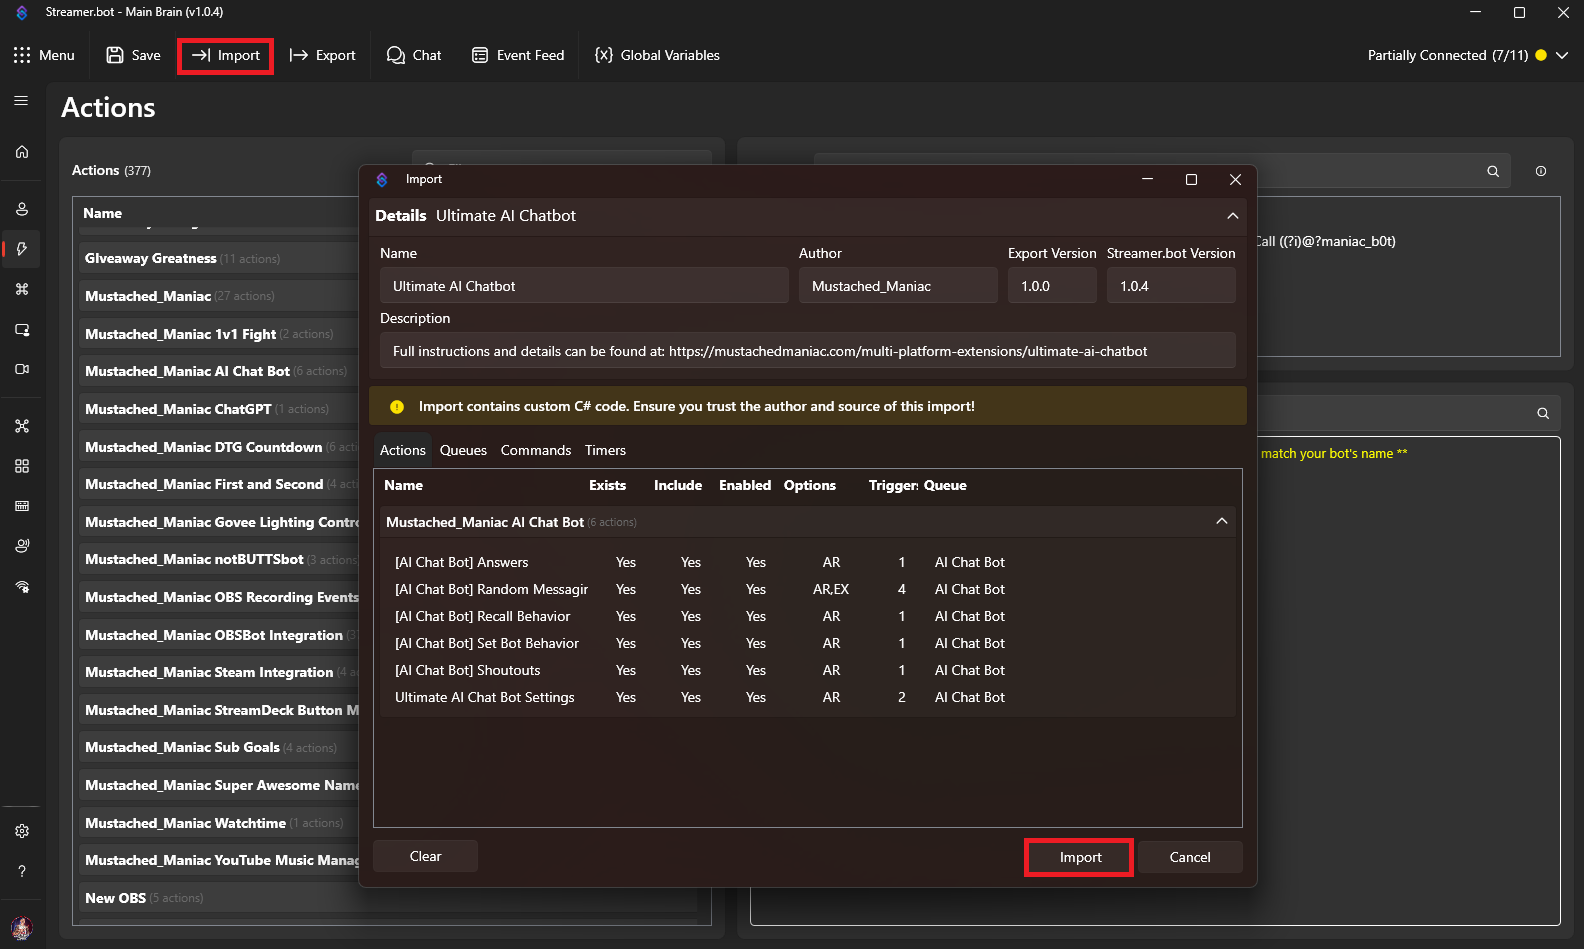Select the [AI Chat Bot] Set Bot Behavior row
Viewport: 1584px width, 949px height.
(x=808, y=643)
